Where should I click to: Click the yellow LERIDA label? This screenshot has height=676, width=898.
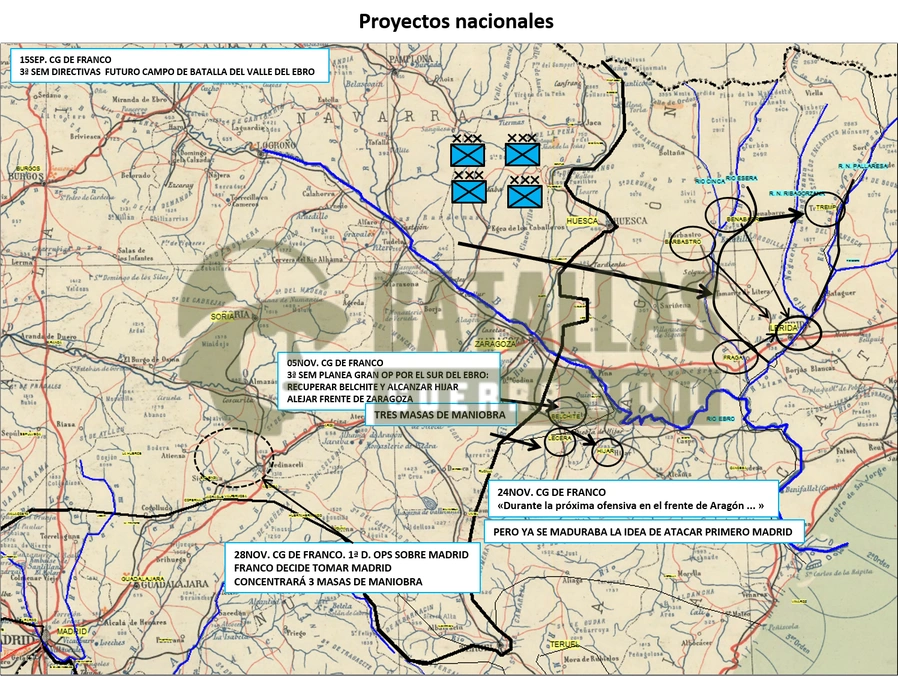coord(785,328)
